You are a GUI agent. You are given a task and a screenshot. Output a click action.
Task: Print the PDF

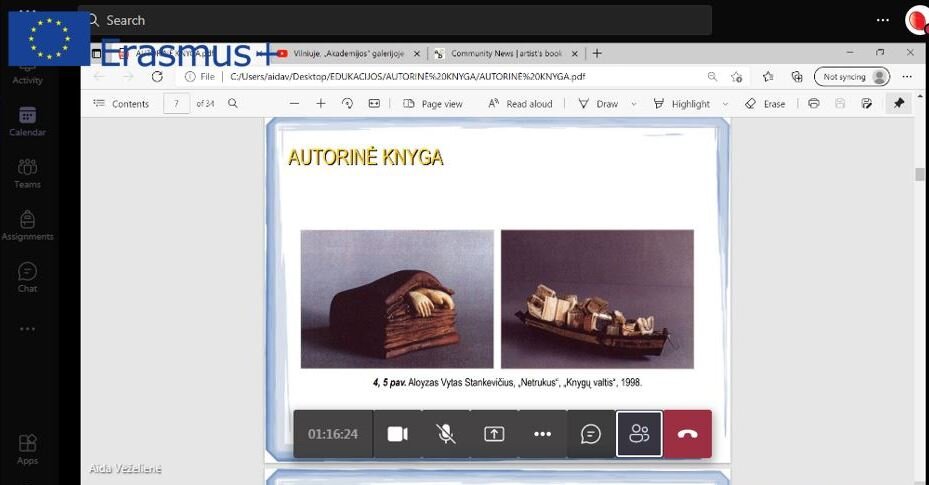(813, 104)
